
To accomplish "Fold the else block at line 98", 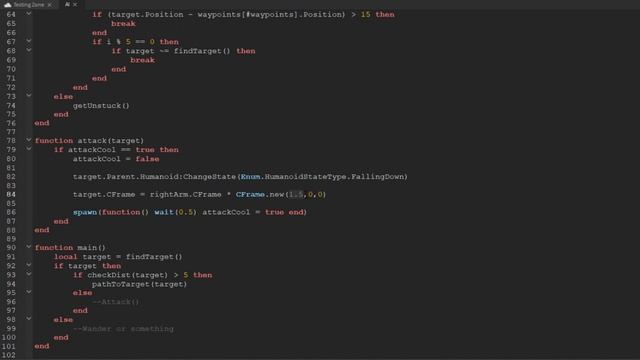I will [x=29, y=319].
